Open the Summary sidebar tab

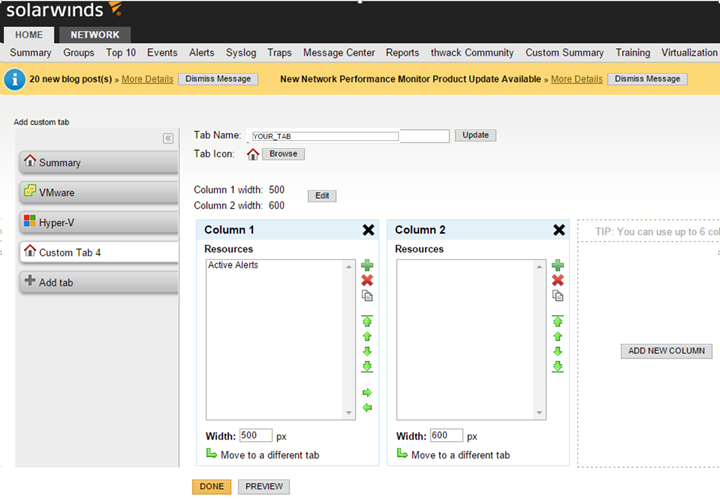[99, 163]
